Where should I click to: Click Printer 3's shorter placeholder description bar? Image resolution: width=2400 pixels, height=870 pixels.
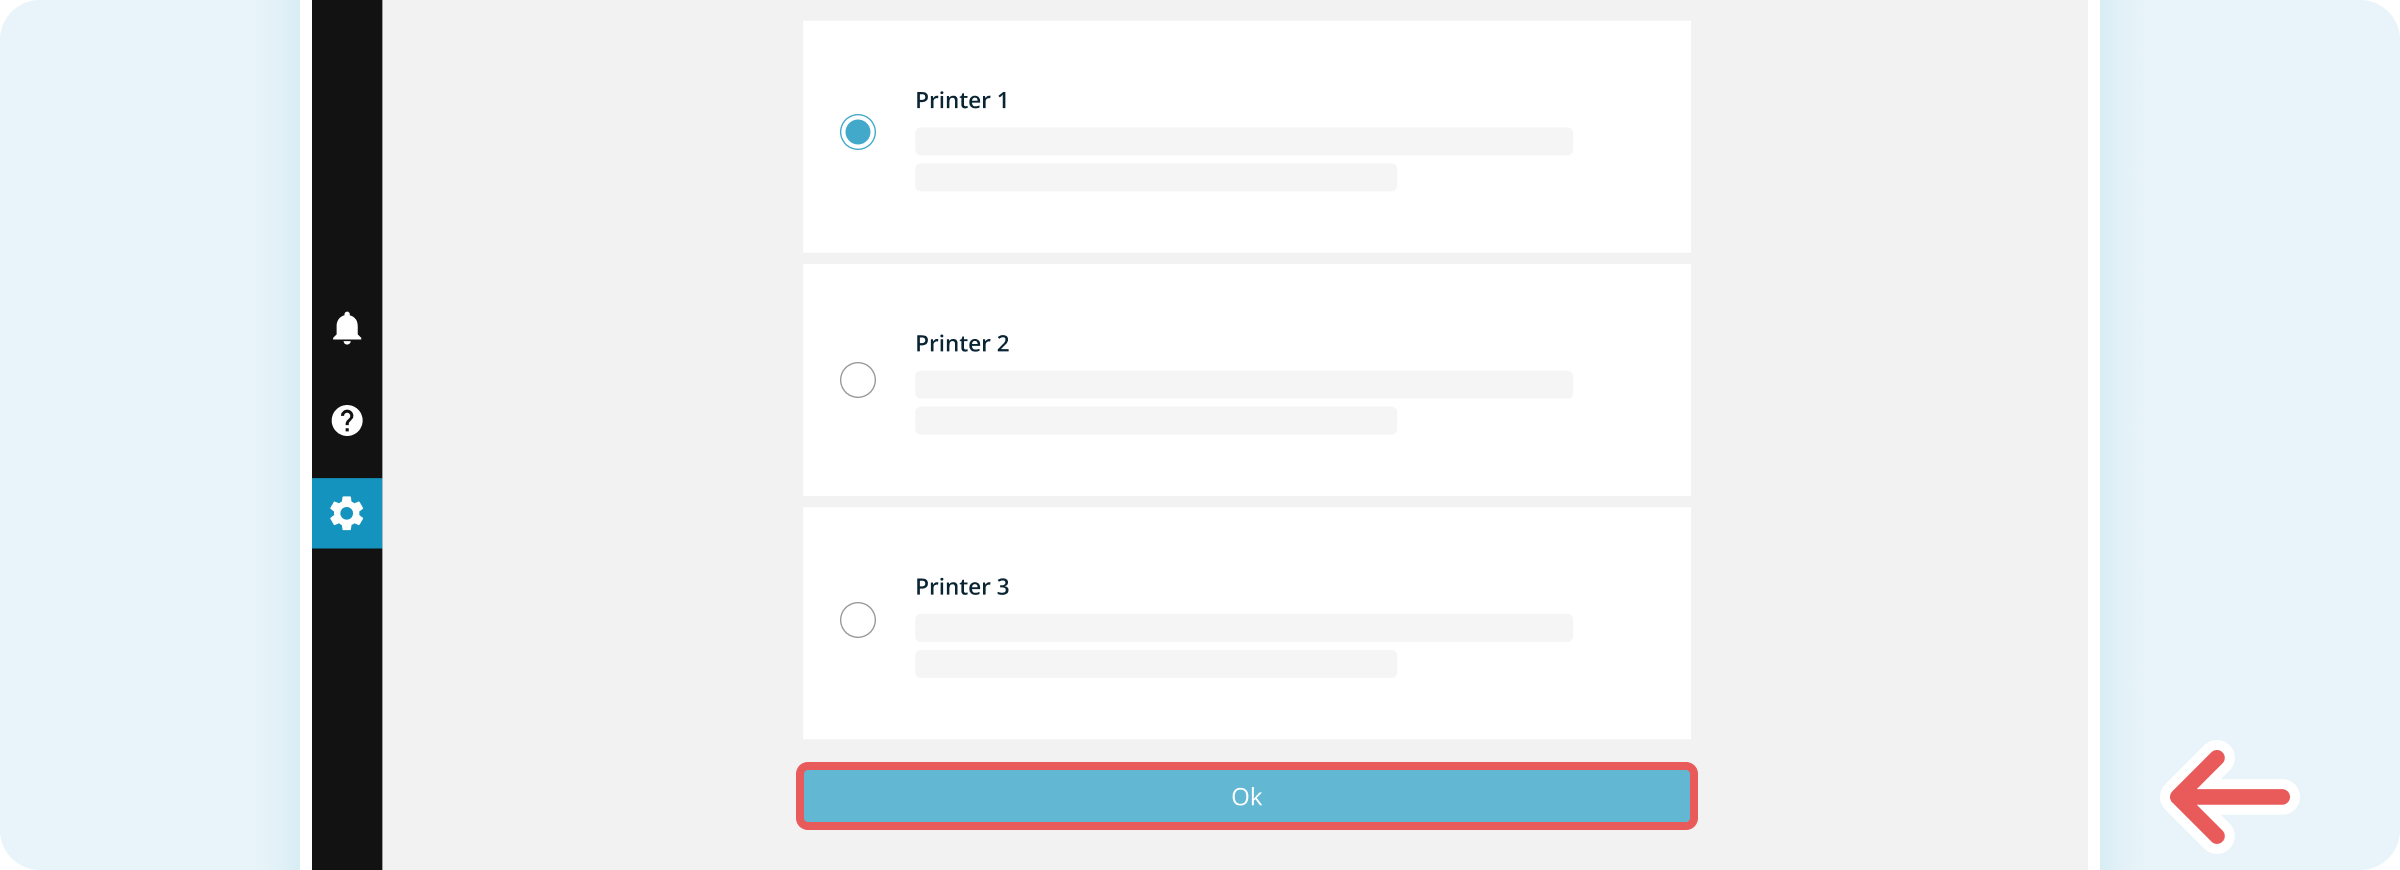coord(1155,664)
